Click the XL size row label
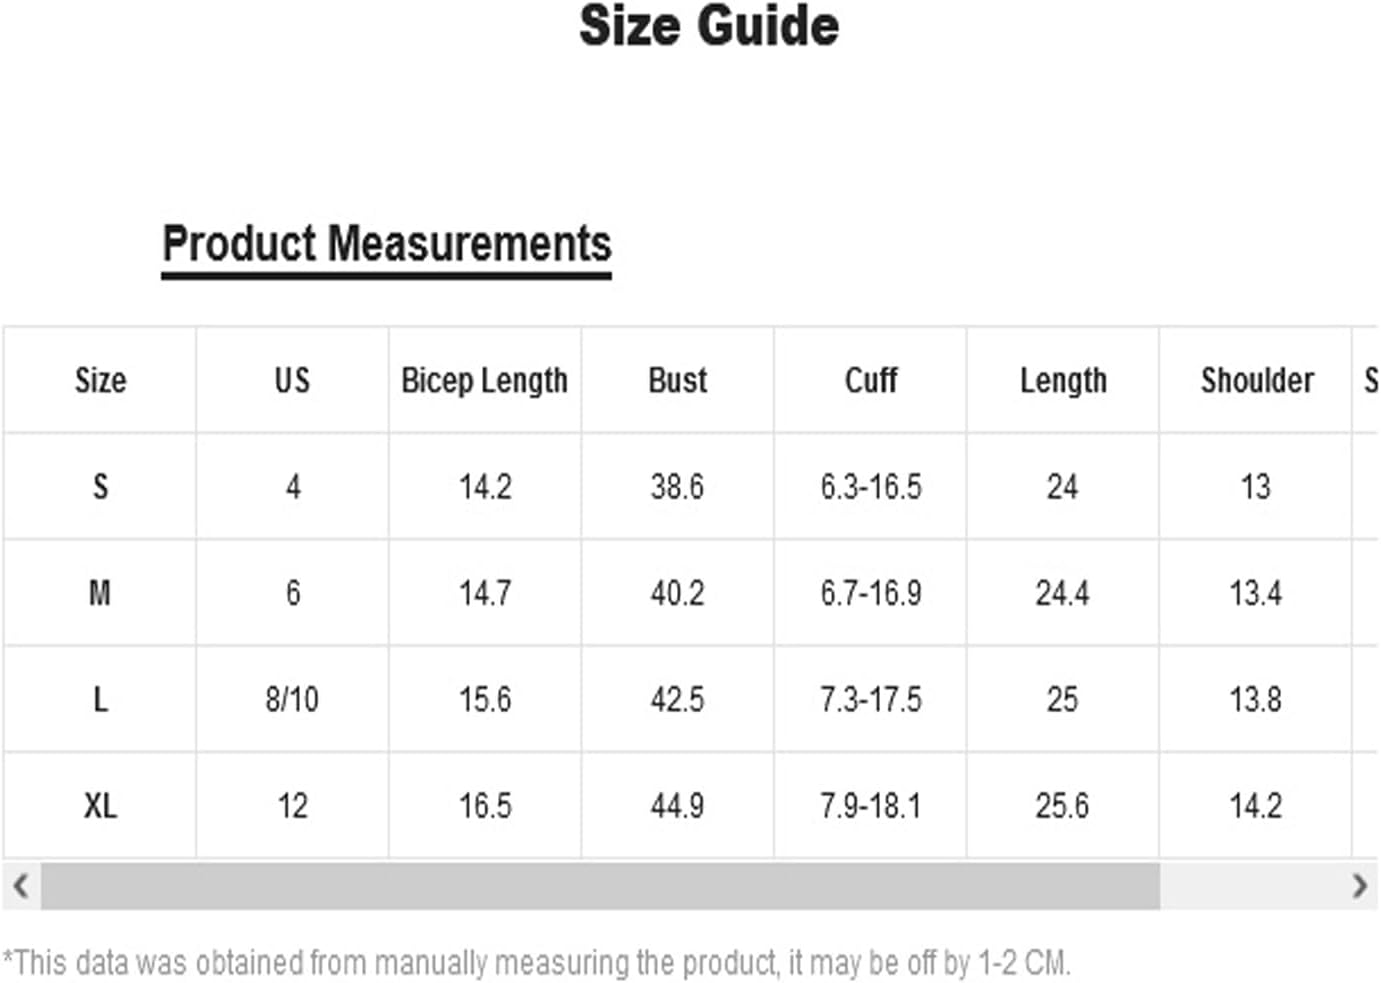The image size is (1381, 983). 100,806
